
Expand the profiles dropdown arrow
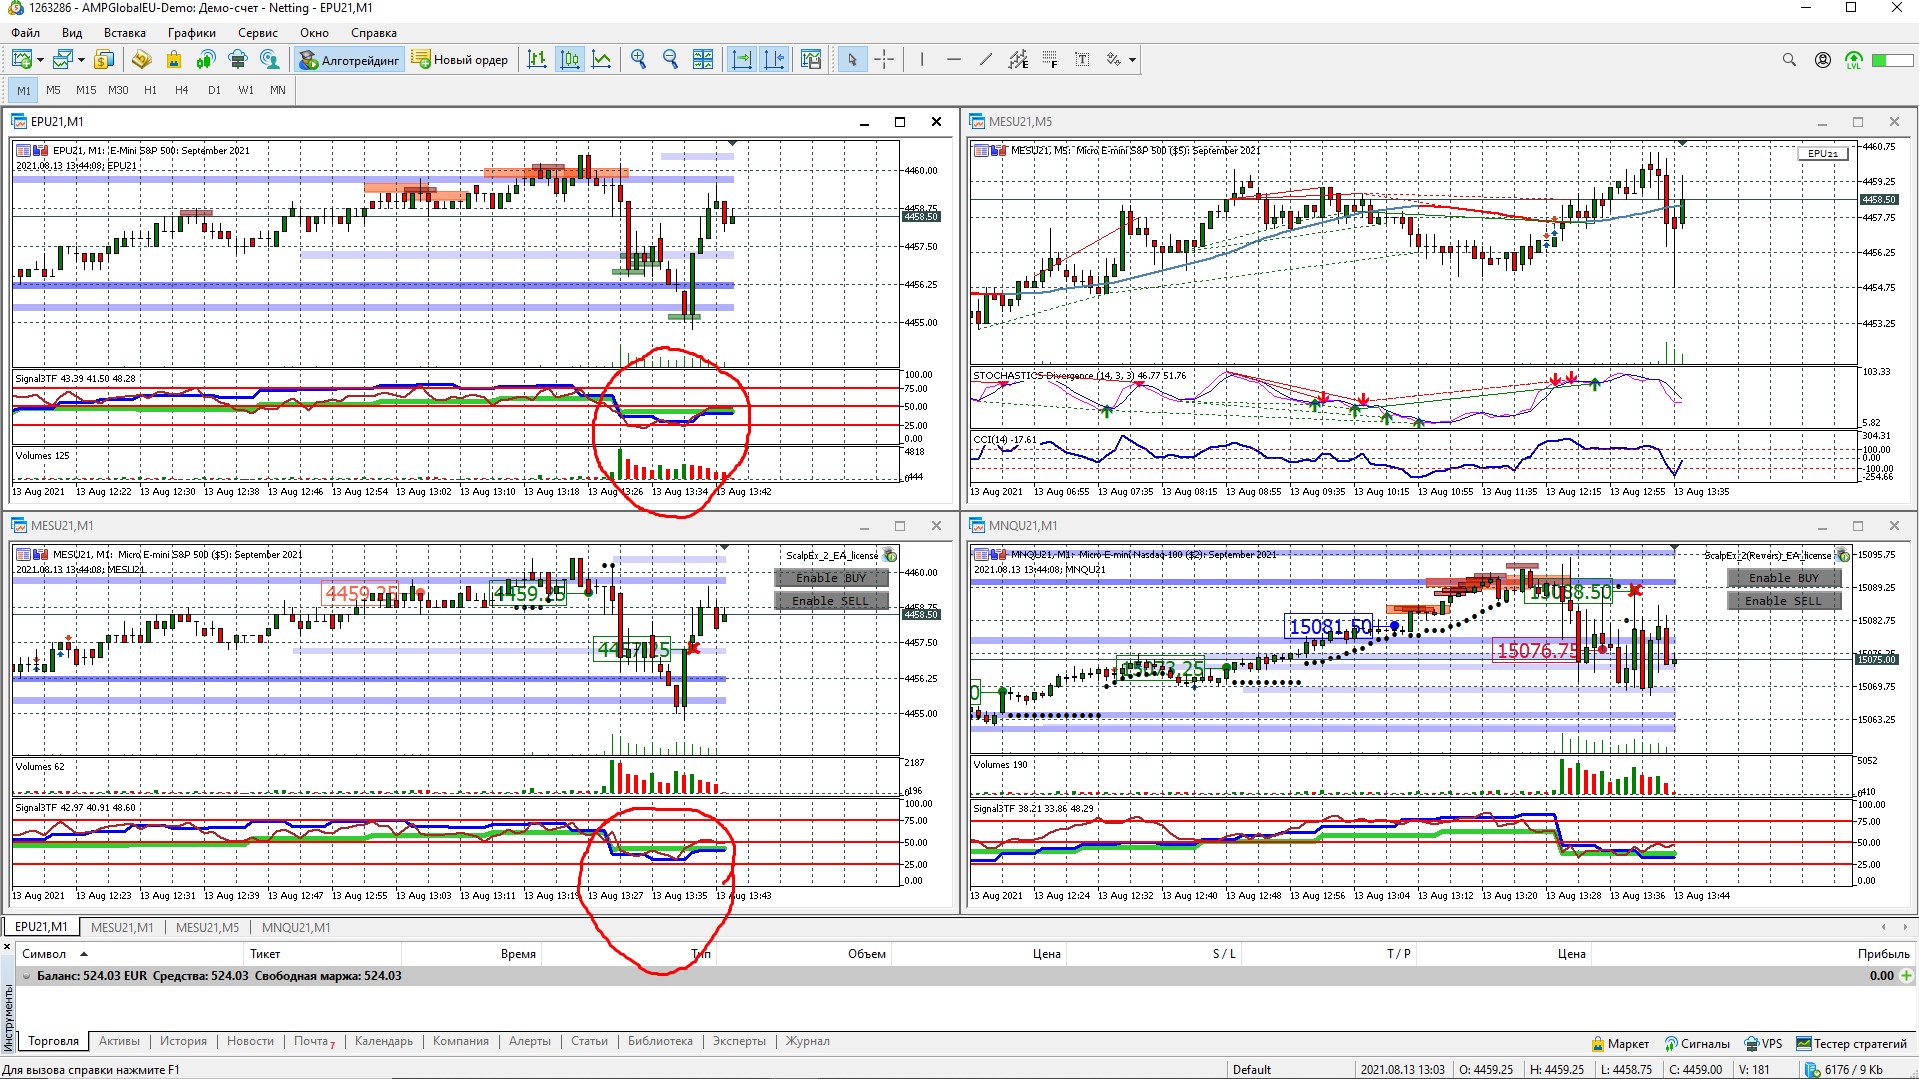(x=81, y=60)
